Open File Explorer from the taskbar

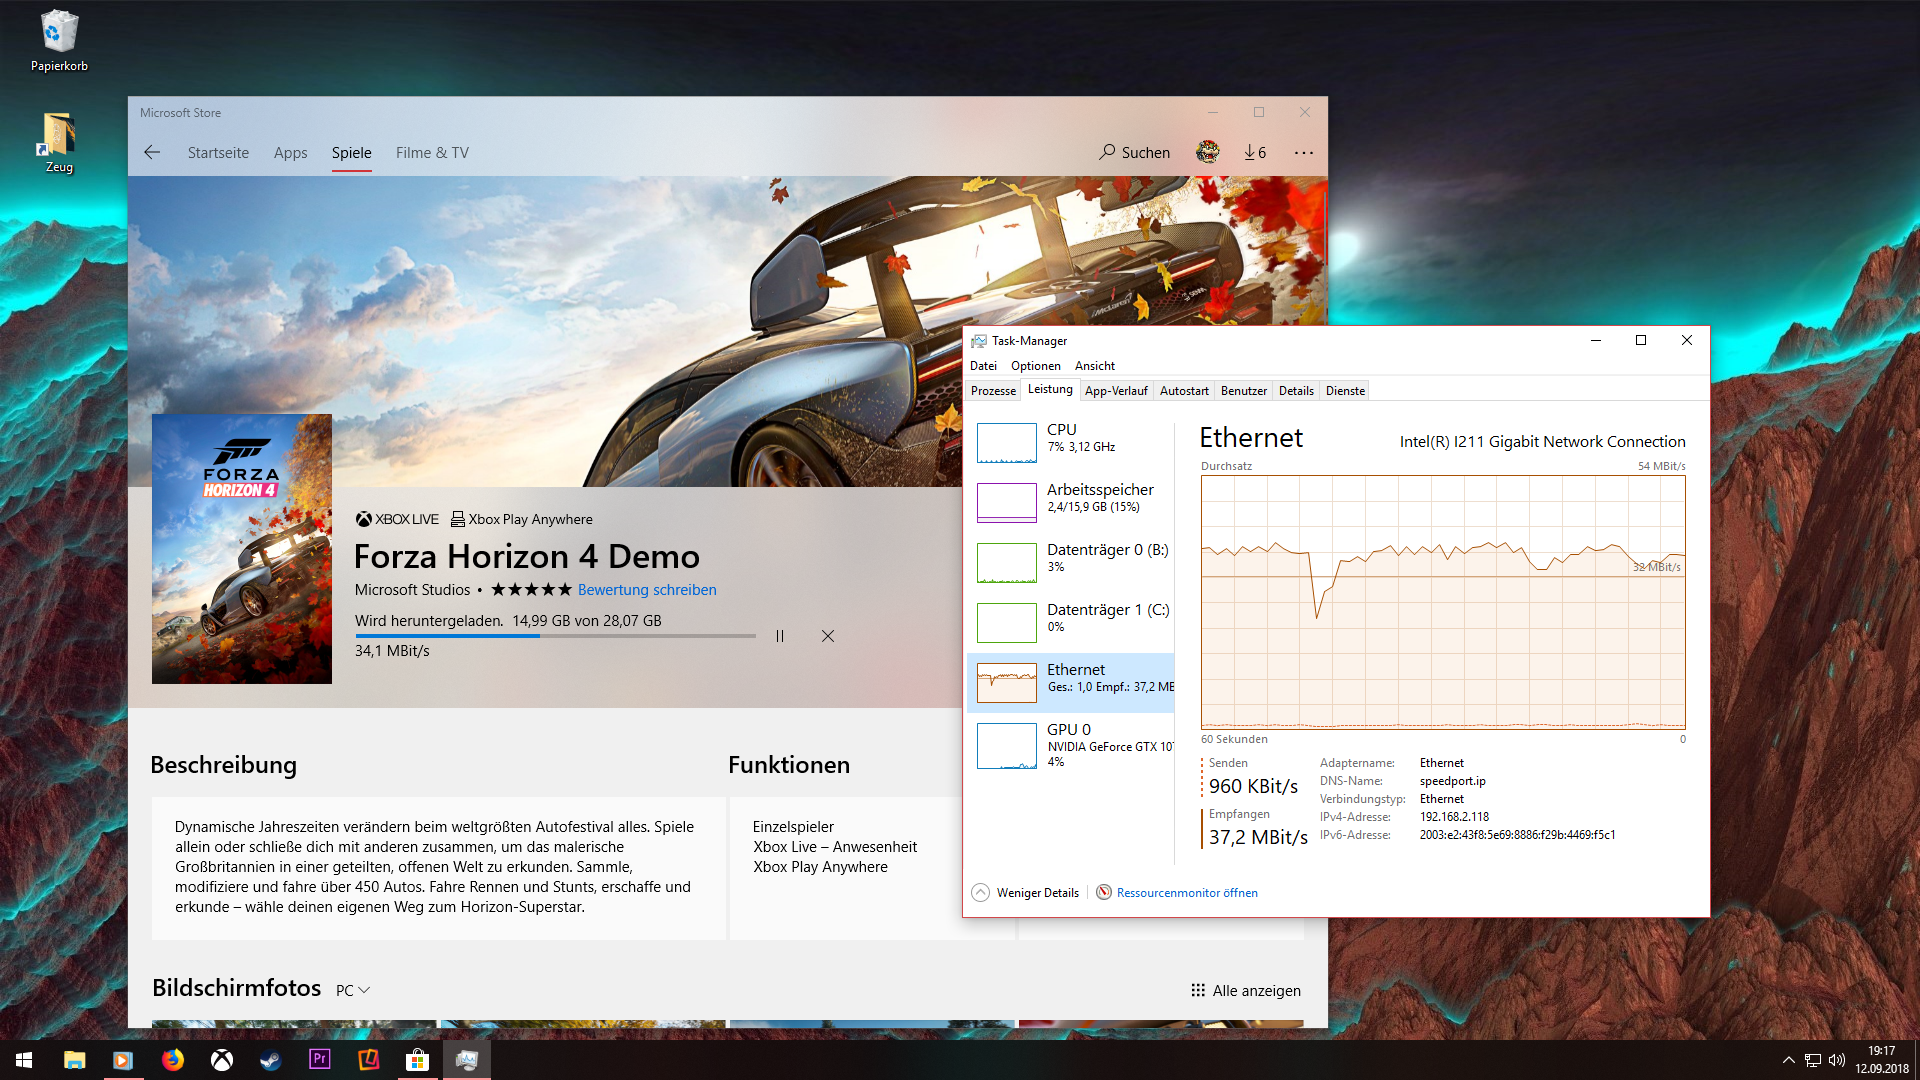(74, 1060)
